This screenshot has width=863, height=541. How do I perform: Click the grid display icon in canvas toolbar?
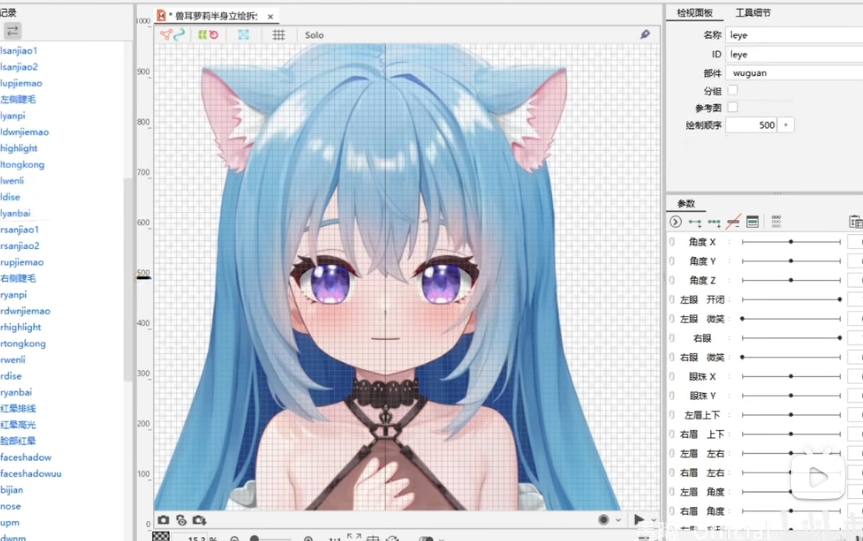[279, 35]
